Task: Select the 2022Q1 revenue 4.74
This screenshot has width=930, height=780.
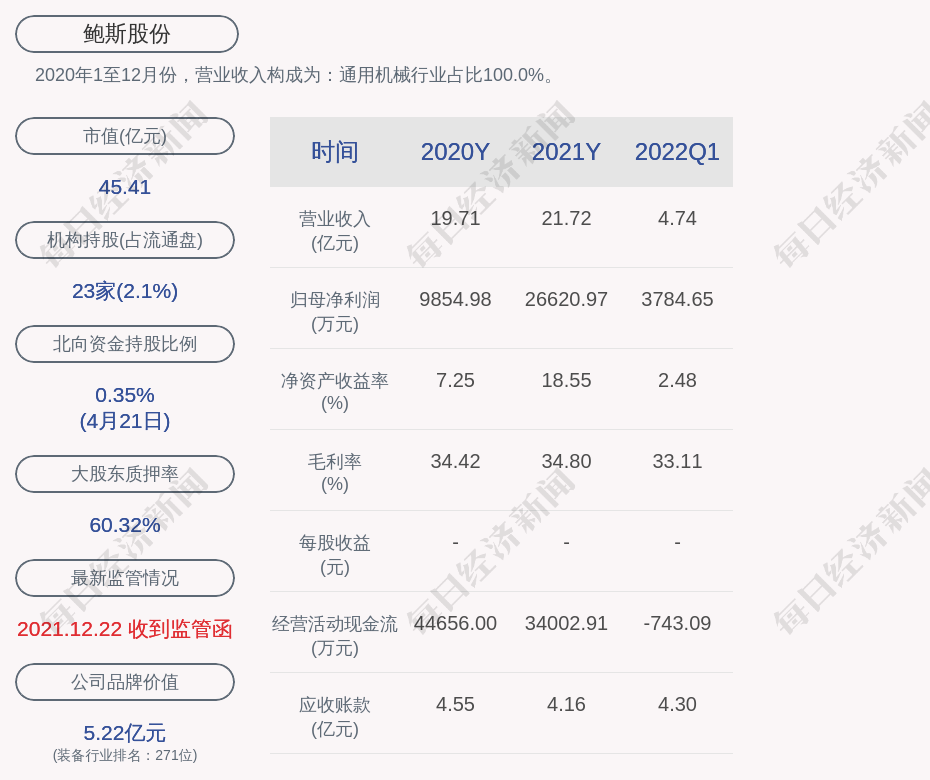Action: (677, 218)
